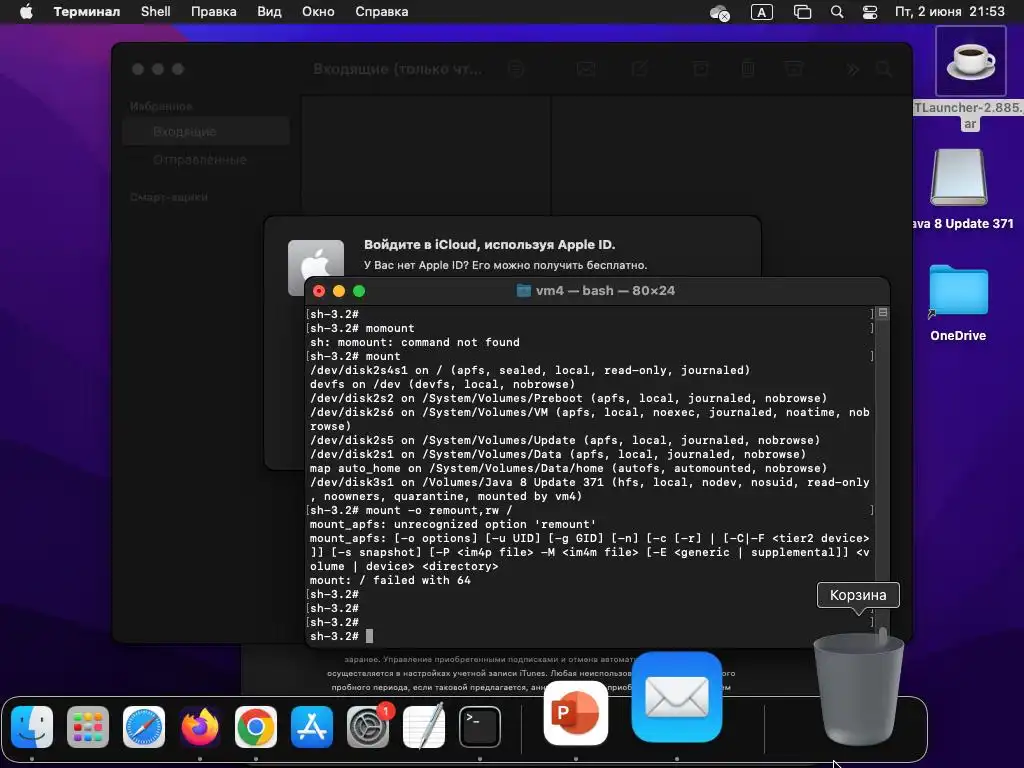Image resolution: width=1024 pixels, height=768 pixels.
Task: Open Launchpad from the Dock
Action: [88, 727]
